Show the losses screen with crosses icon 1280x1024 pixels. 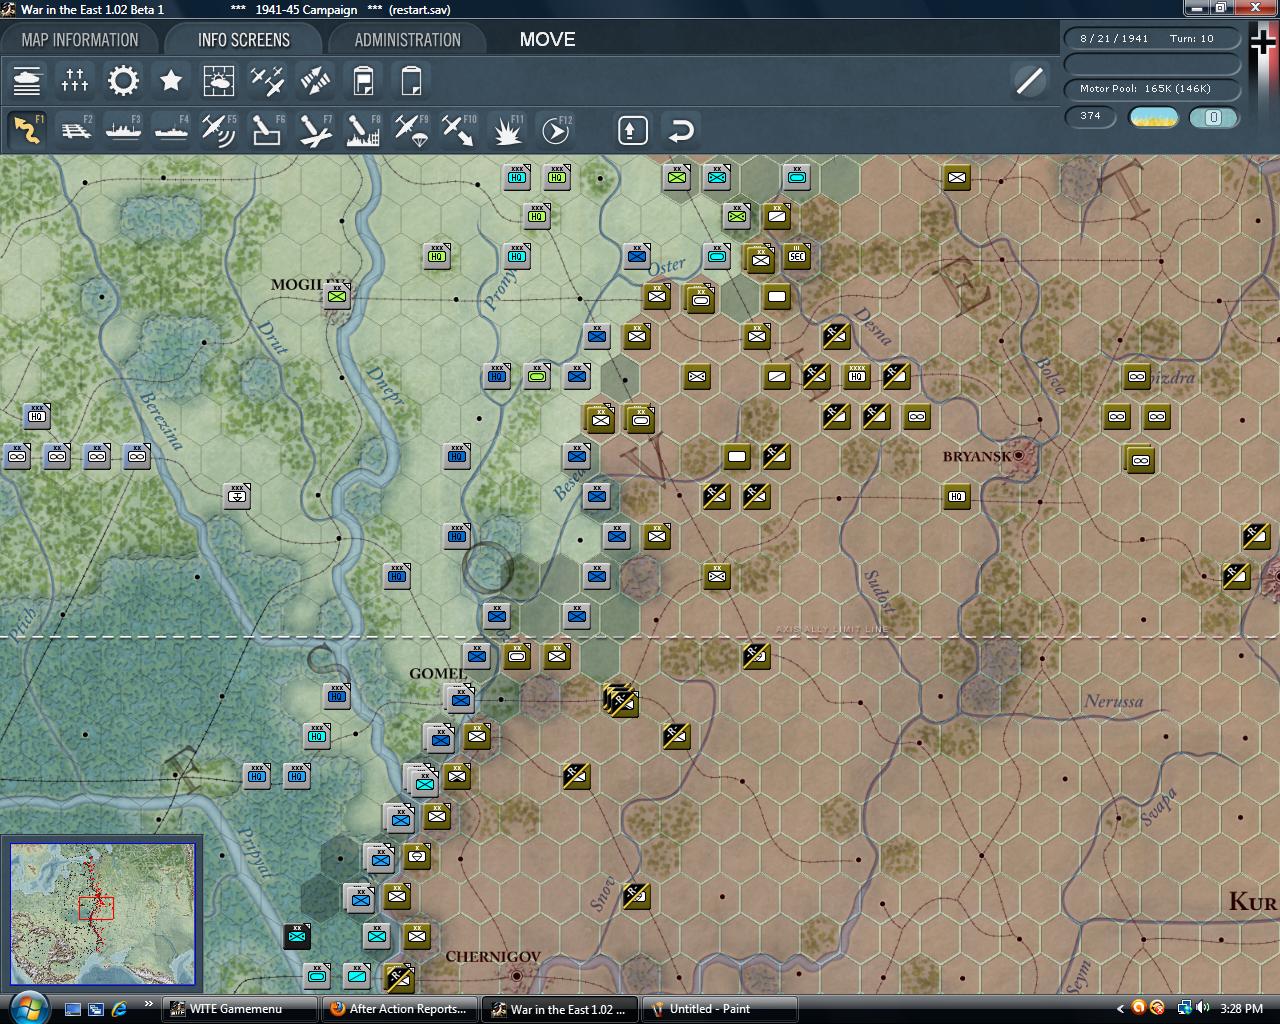[x=75, y=81]
